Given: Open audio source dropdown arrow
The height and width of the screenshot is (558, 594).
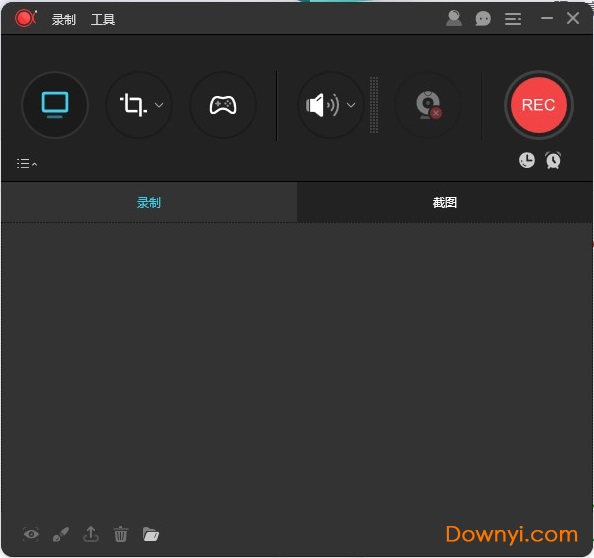Looking at the screenshot, I should (x=351, y=105).
